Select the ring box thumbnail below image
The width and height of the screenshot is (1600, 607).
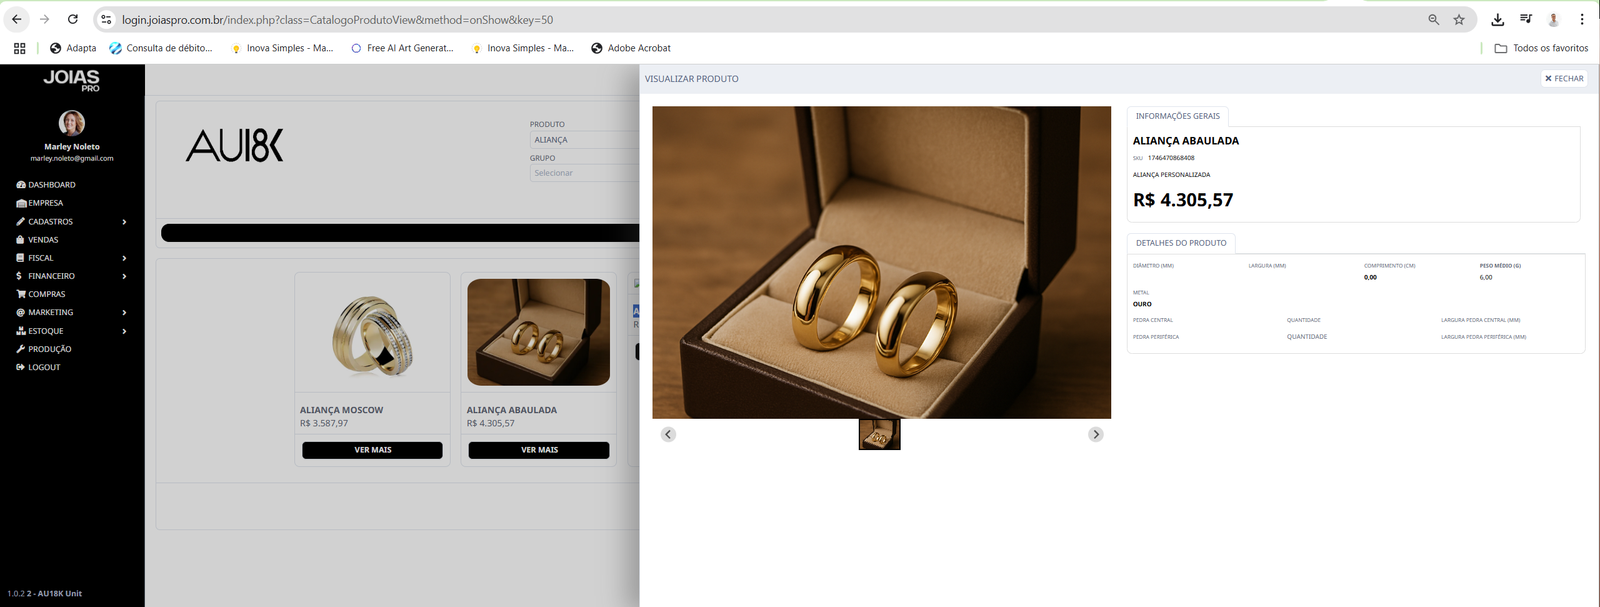coord(879,435)
